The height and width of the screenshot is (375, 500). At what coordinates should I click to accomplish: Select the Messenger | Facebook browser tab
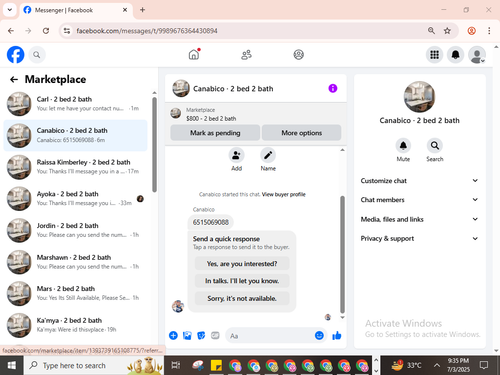(x=76, y=10)
